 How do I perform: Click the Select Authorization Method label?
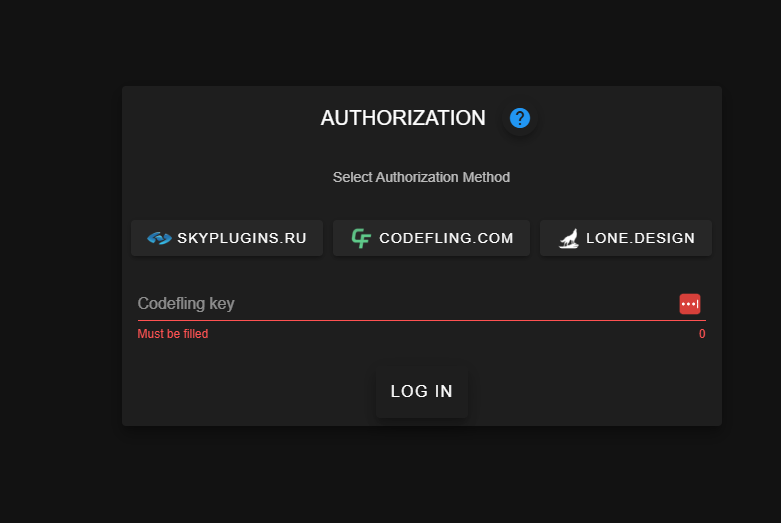point(421,177)
